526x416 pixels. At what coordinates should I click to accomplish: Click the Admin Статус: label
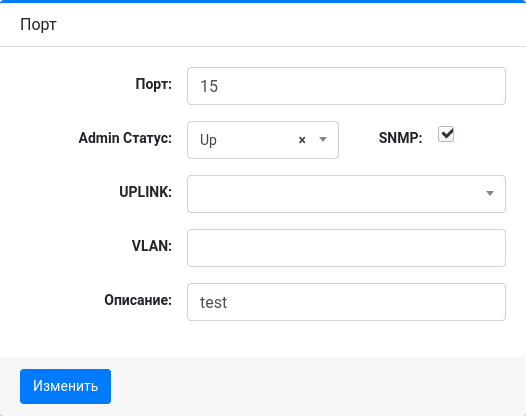tap(125, 138)
